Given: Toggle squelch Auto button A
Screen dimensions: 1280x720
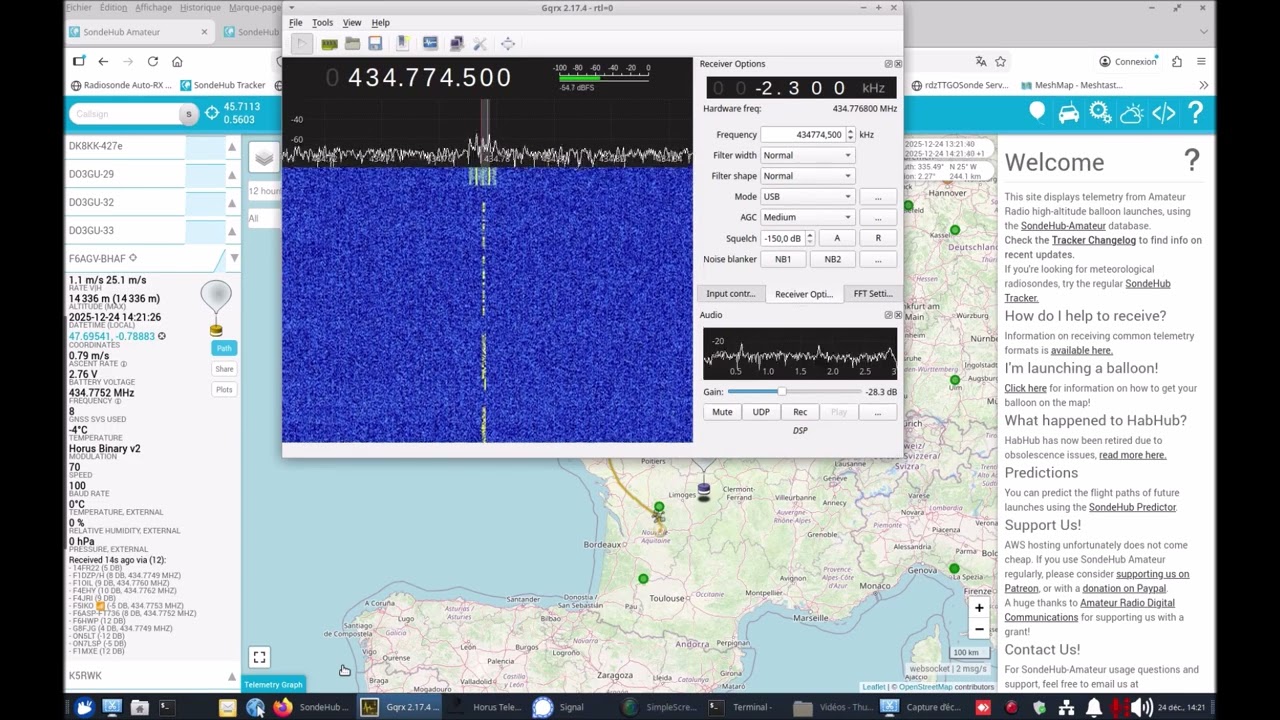Looking at the screenshot, I should pos(837,238).
